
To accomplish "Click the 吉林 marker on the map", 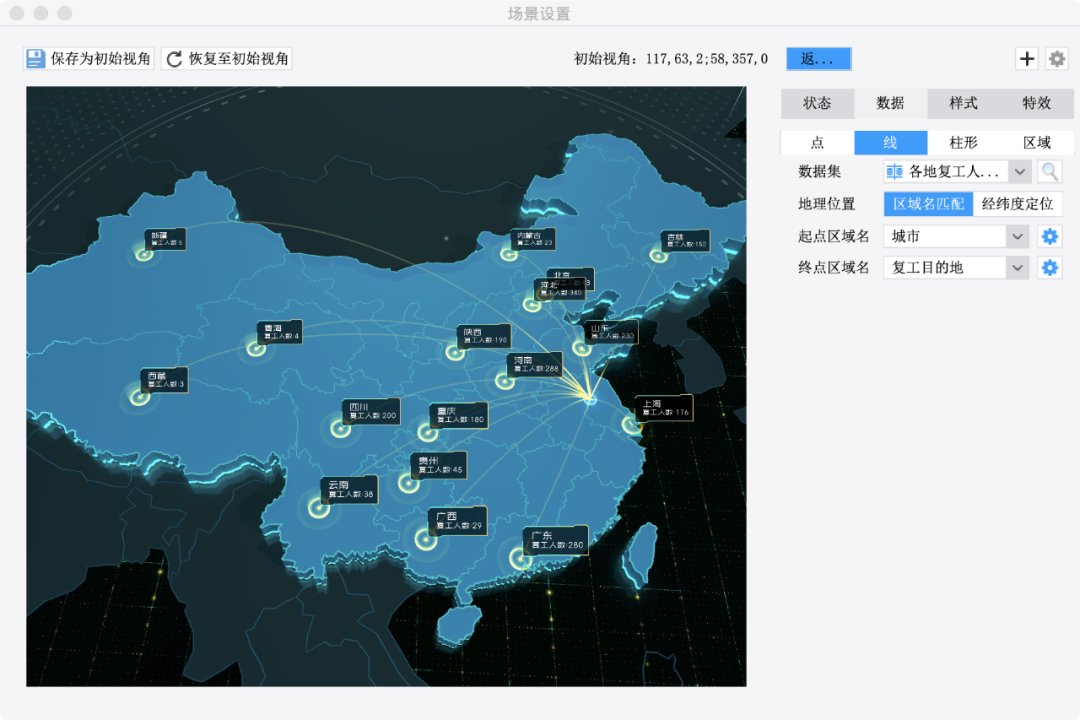I will click(658, 256).
